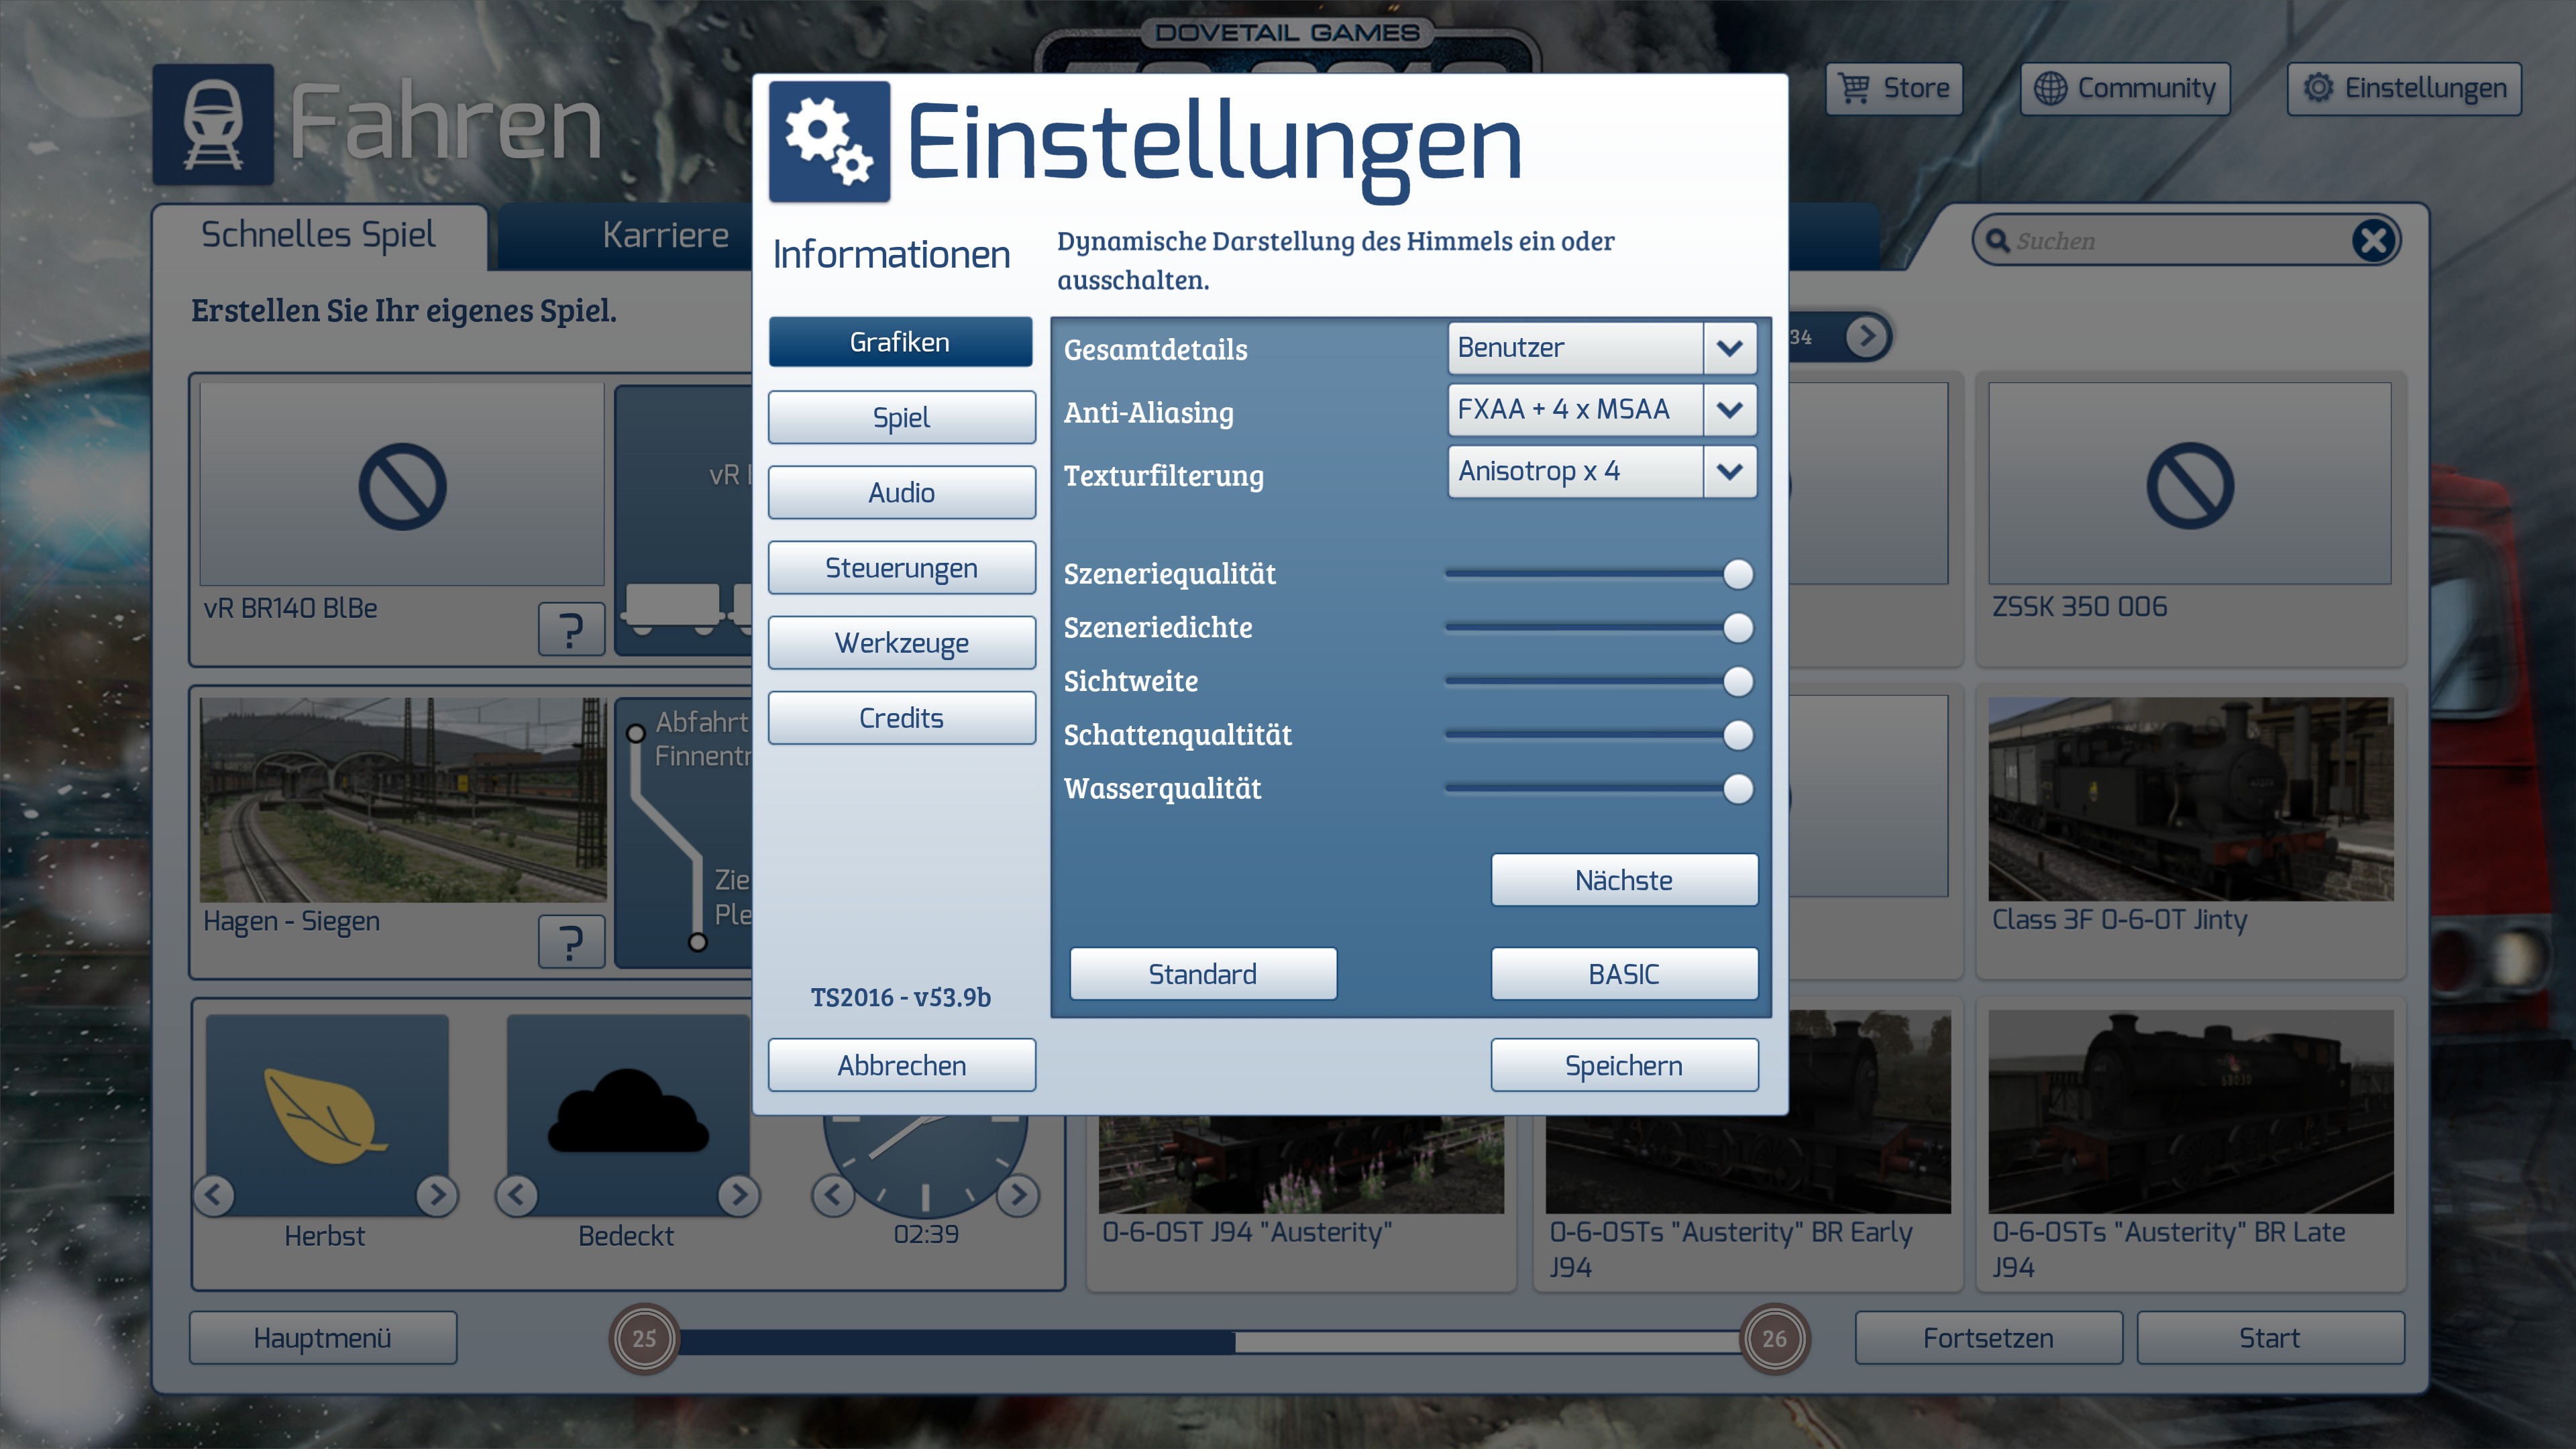Click the next page arrow beside 34
The height and width of the screenshot is (1449, 2576).
[x=1866, y=336]
